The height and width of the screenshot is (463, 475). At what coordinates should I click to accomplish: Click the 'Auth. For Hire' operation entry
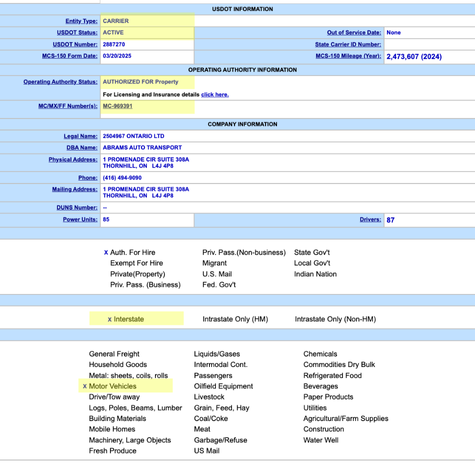coord(133,253)
